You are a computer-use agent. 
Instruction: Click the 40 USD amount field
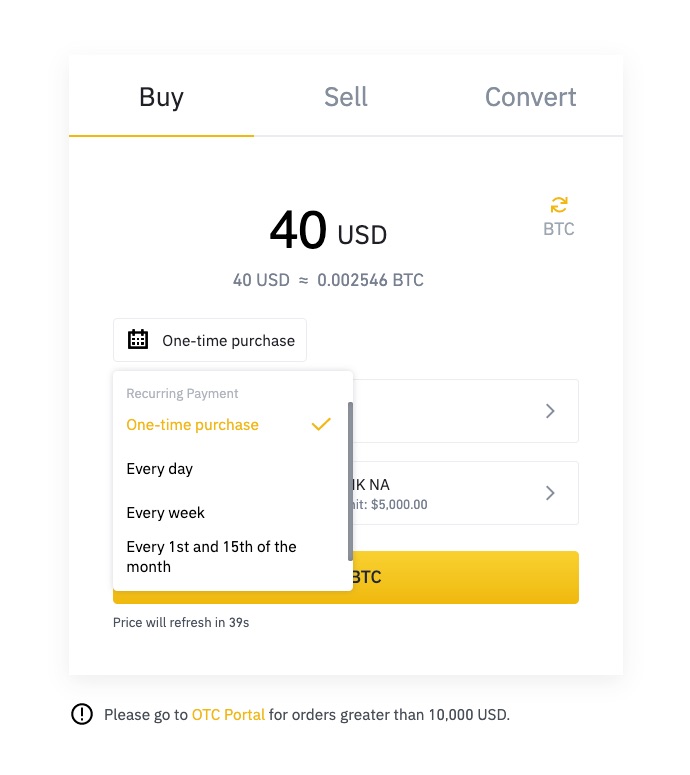[x=328, y=232]
